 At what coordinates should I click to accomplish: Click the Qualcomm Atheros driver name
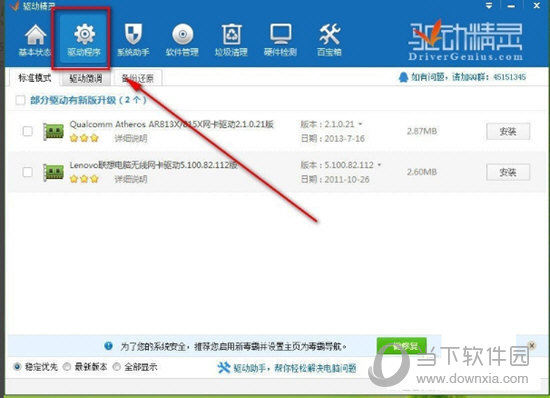pos(172,124)
